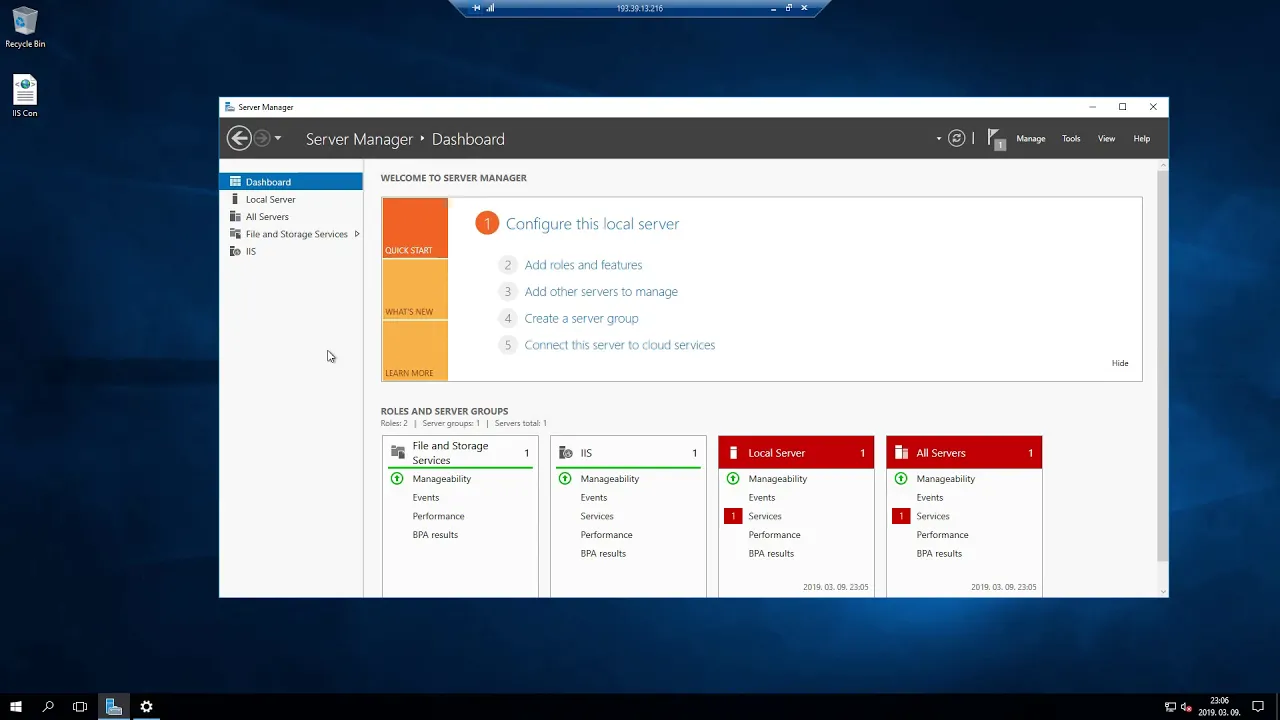The width and height of the screenshot is (1280, 720).
Task: Click Performance in the All Servers tile
Action: click(942, 535)
